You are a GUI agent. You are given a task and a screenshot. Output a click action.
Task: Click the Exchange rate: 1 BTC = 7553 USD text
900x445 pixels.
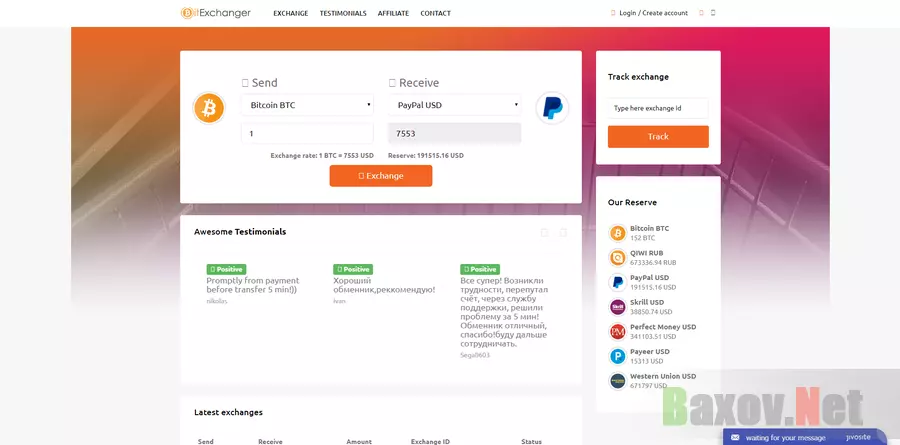[x=322, y=156]
